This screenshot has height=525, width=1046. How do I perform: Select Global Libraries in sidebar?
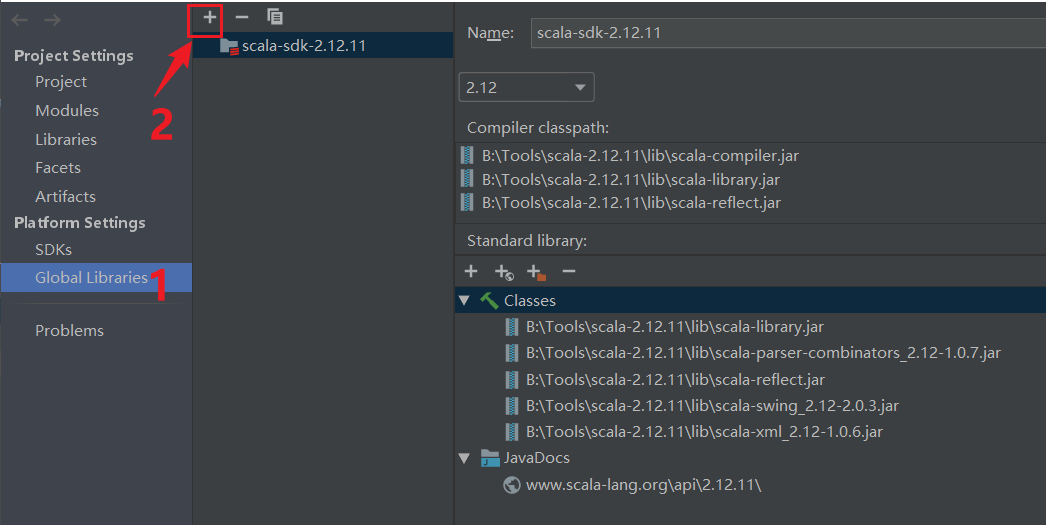coord(96,278)
